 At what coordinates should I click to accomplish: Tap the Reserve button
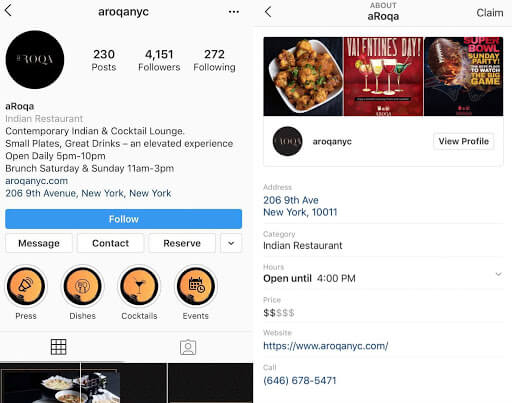coord(182,243)
